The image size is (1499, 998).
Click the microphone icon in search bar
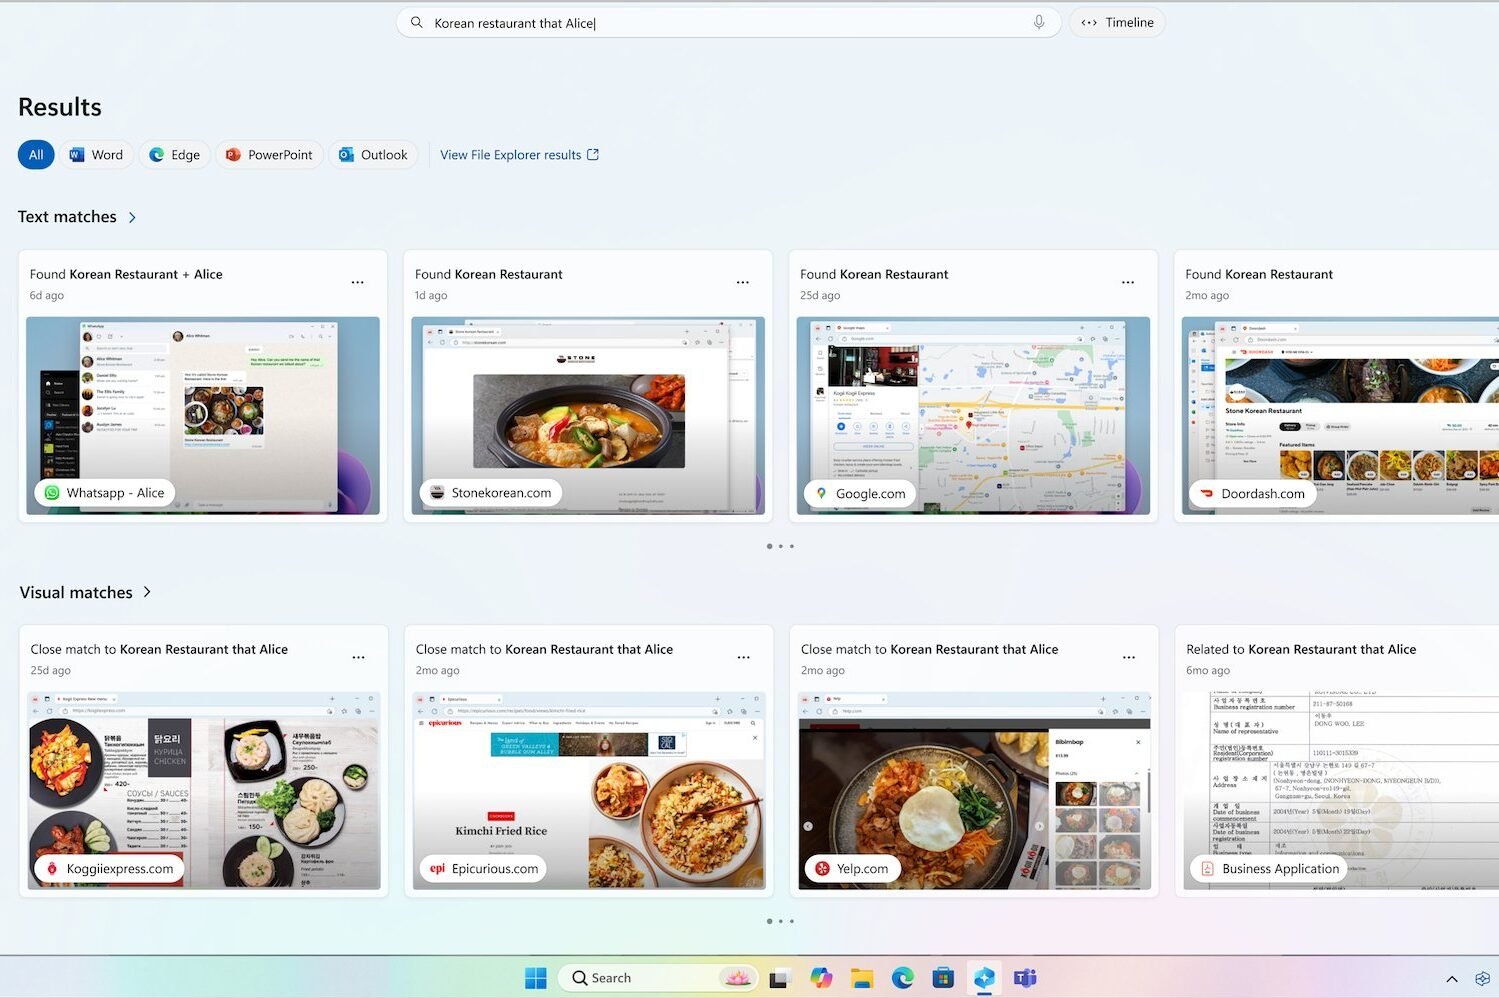pyautogui.click(x=1039, y=22)
